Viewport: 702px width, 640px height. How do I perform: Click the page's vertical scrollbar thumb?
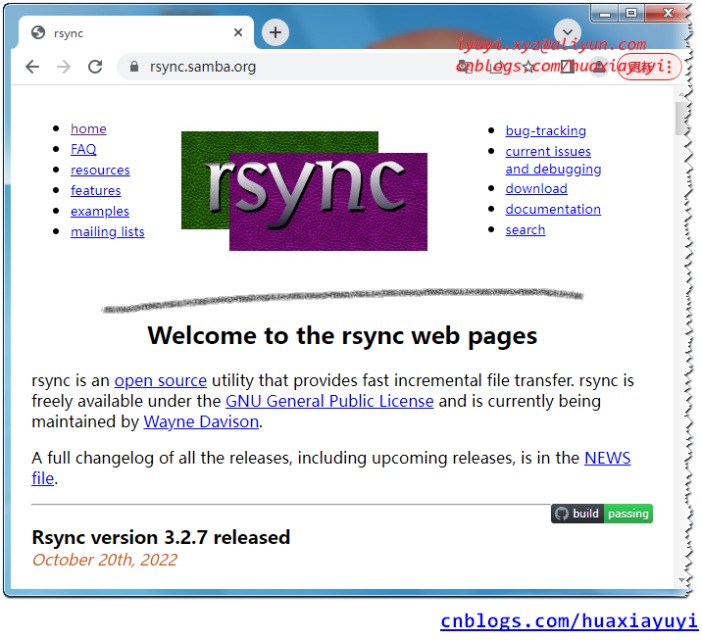click(x=681, y=119)
